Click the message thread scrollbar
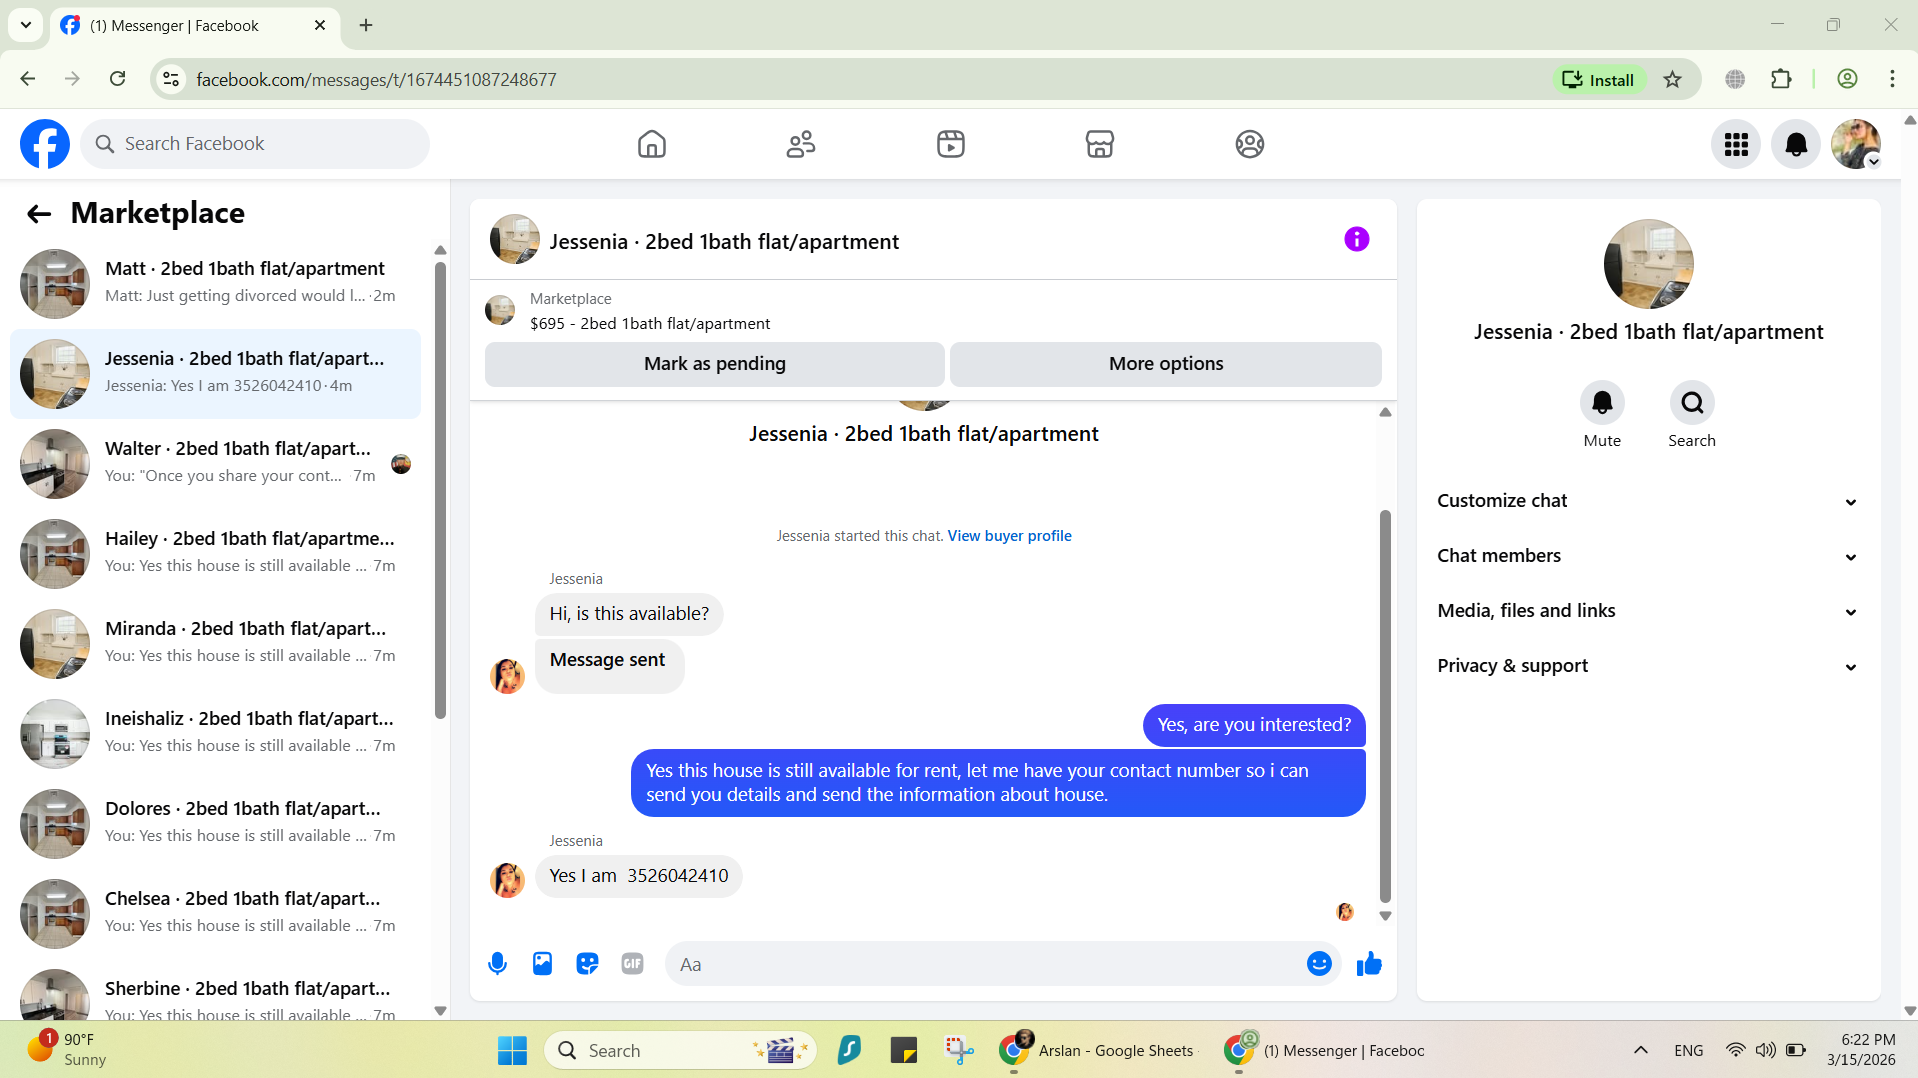Viewport: 1918px width, 1078px height. click(1385, 705)
